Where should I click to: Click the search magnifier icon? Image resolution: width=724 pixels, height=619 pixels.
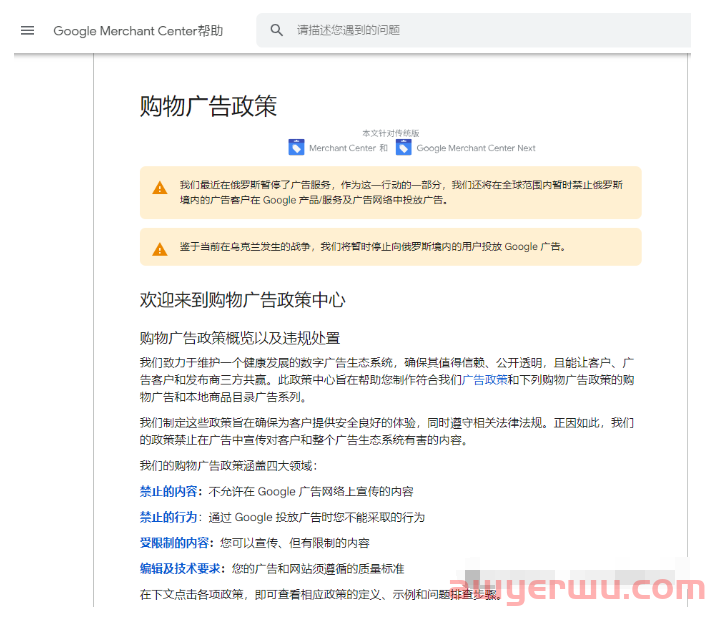click(277, 30)
